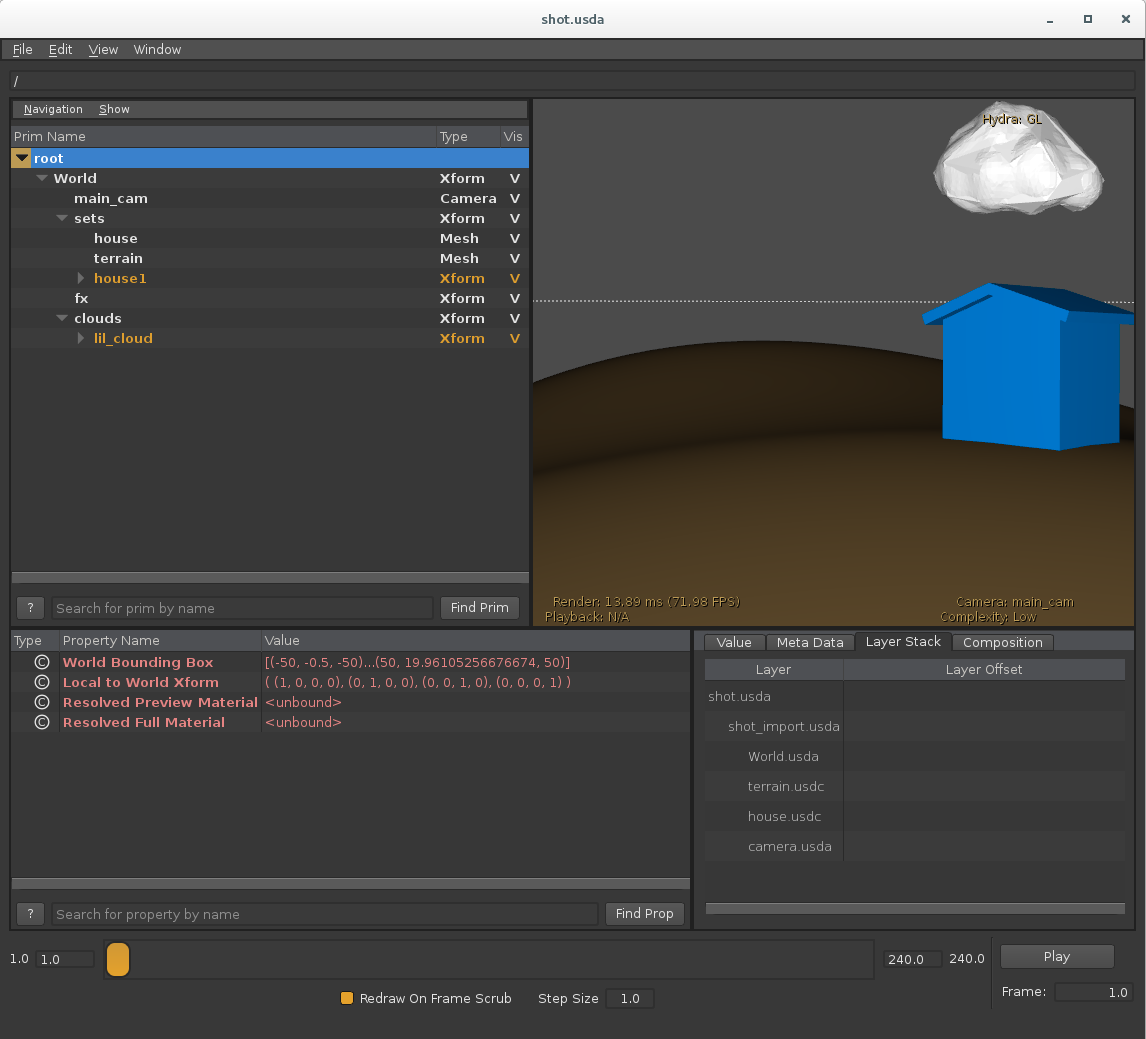Open the Navigation menu in prim browser

point(53,109)
